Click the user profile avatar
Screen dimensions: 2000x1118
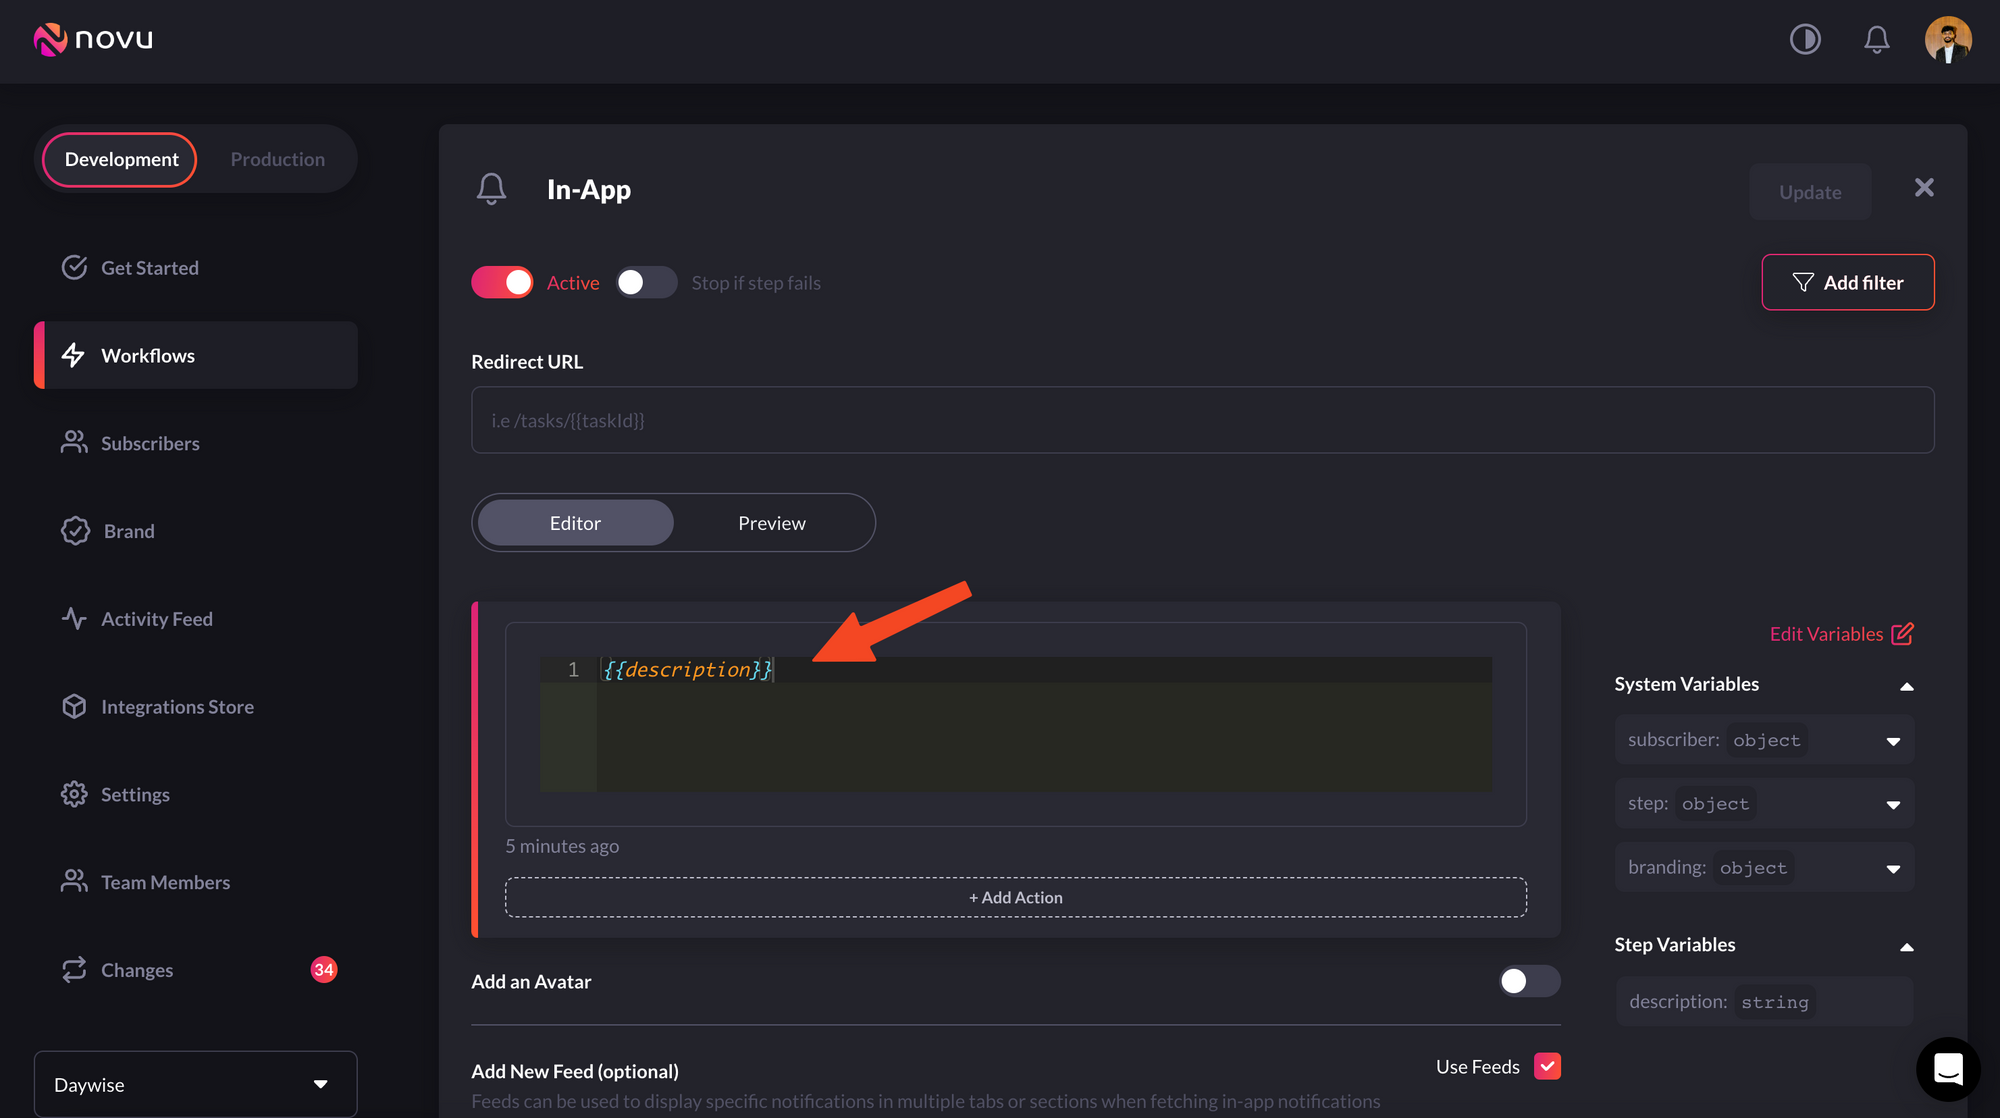[1947, 39]
